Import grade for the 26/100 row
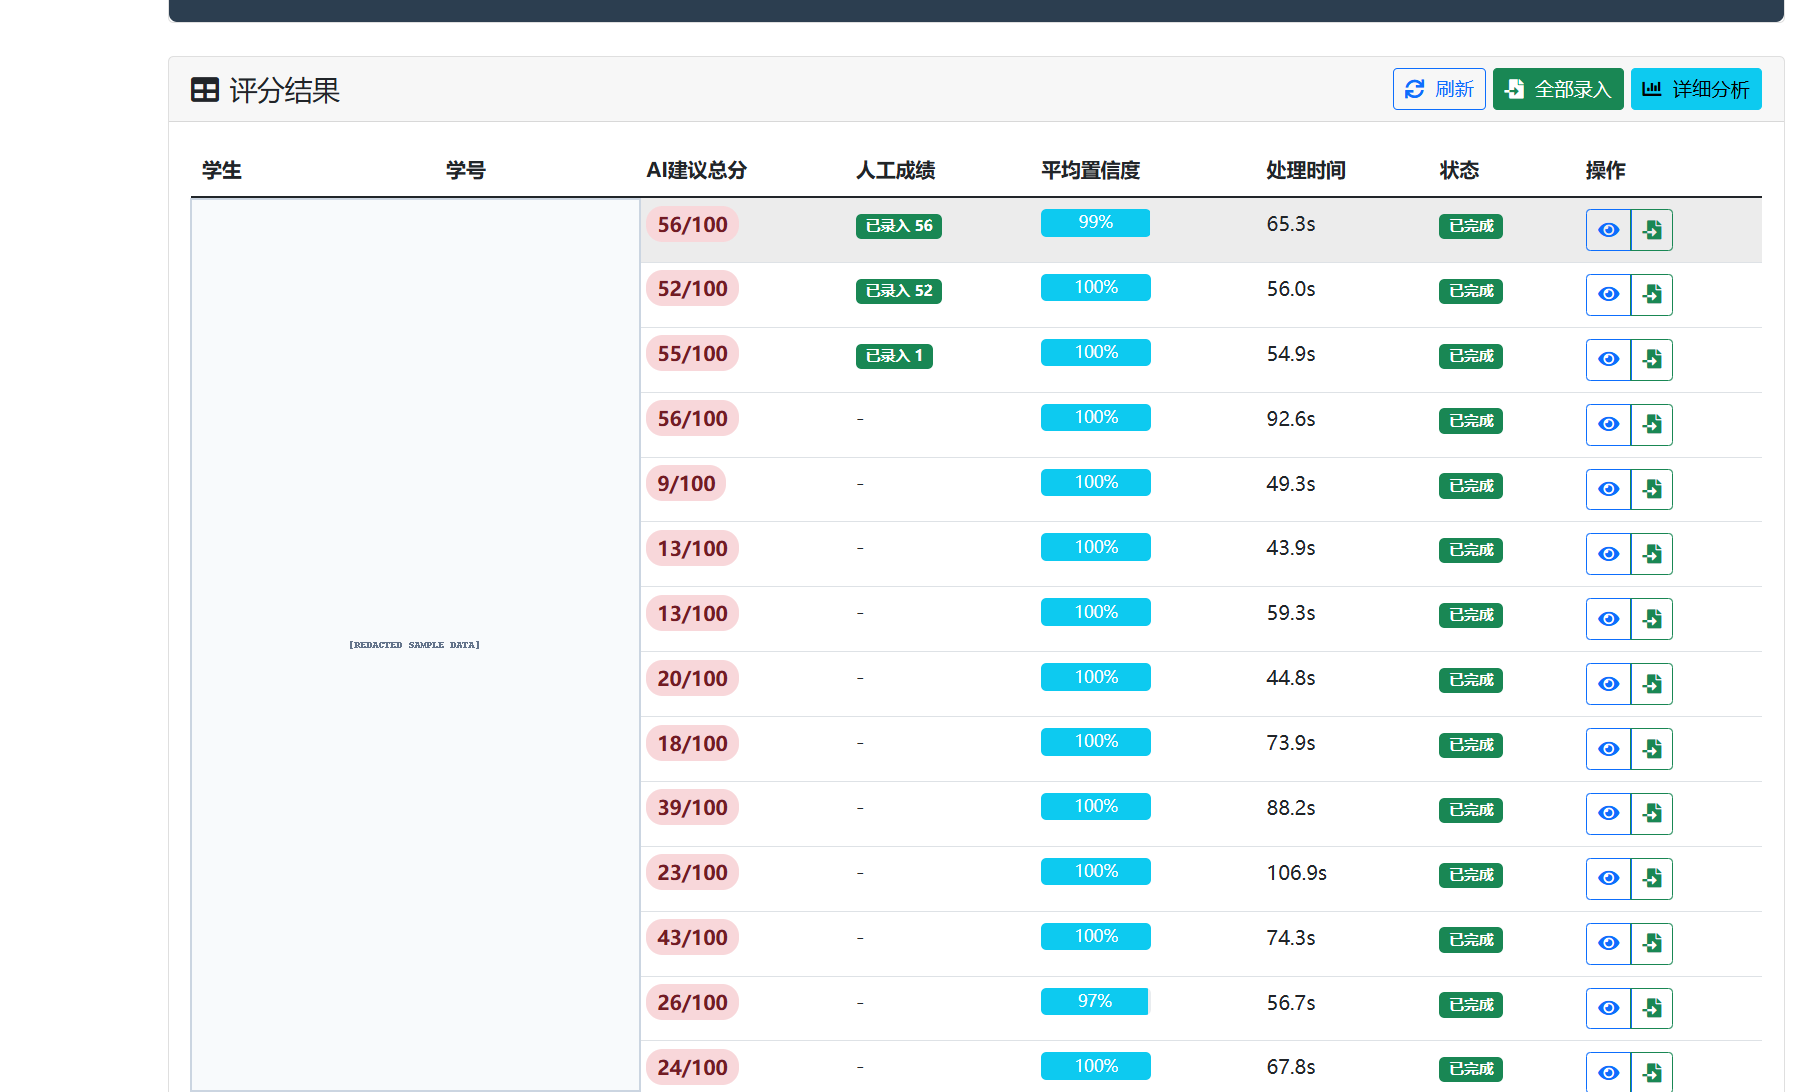1811x1092 pixels. pos(1652,1008)
